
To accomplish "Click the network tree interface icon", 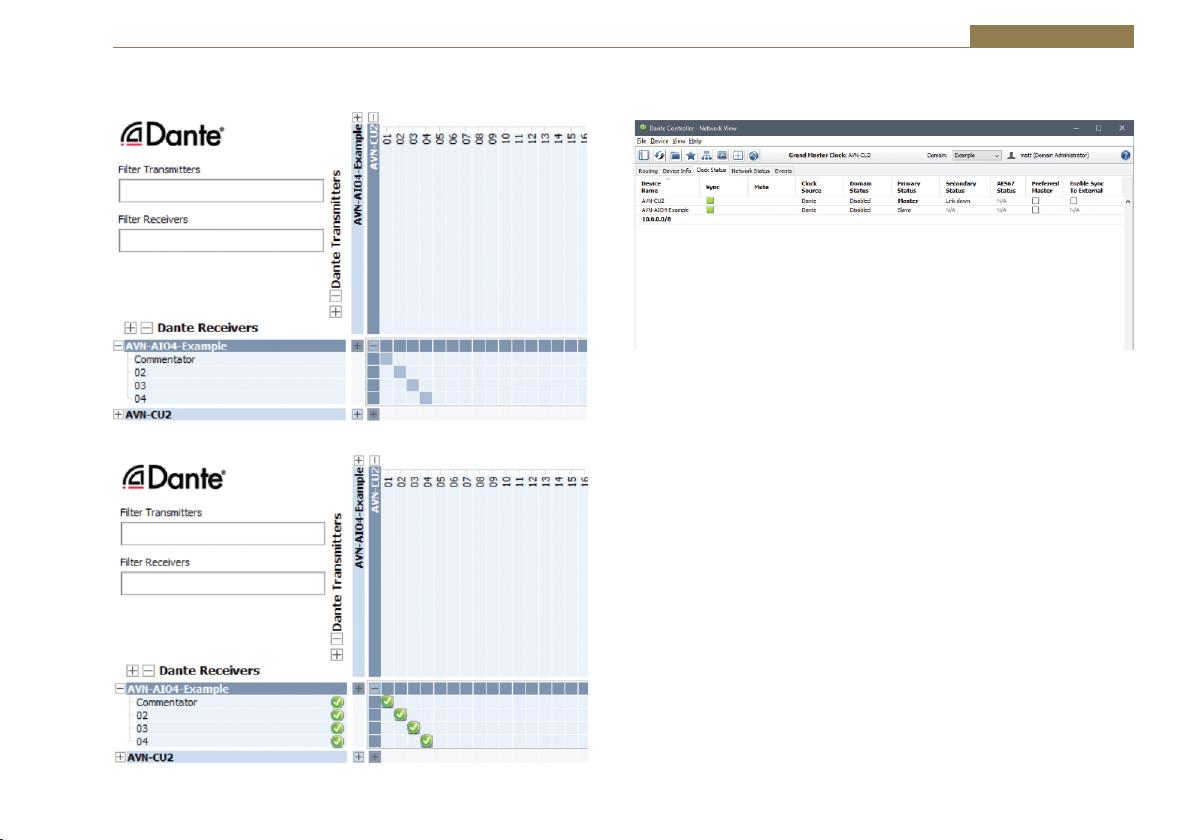I will tap(706, 155).
